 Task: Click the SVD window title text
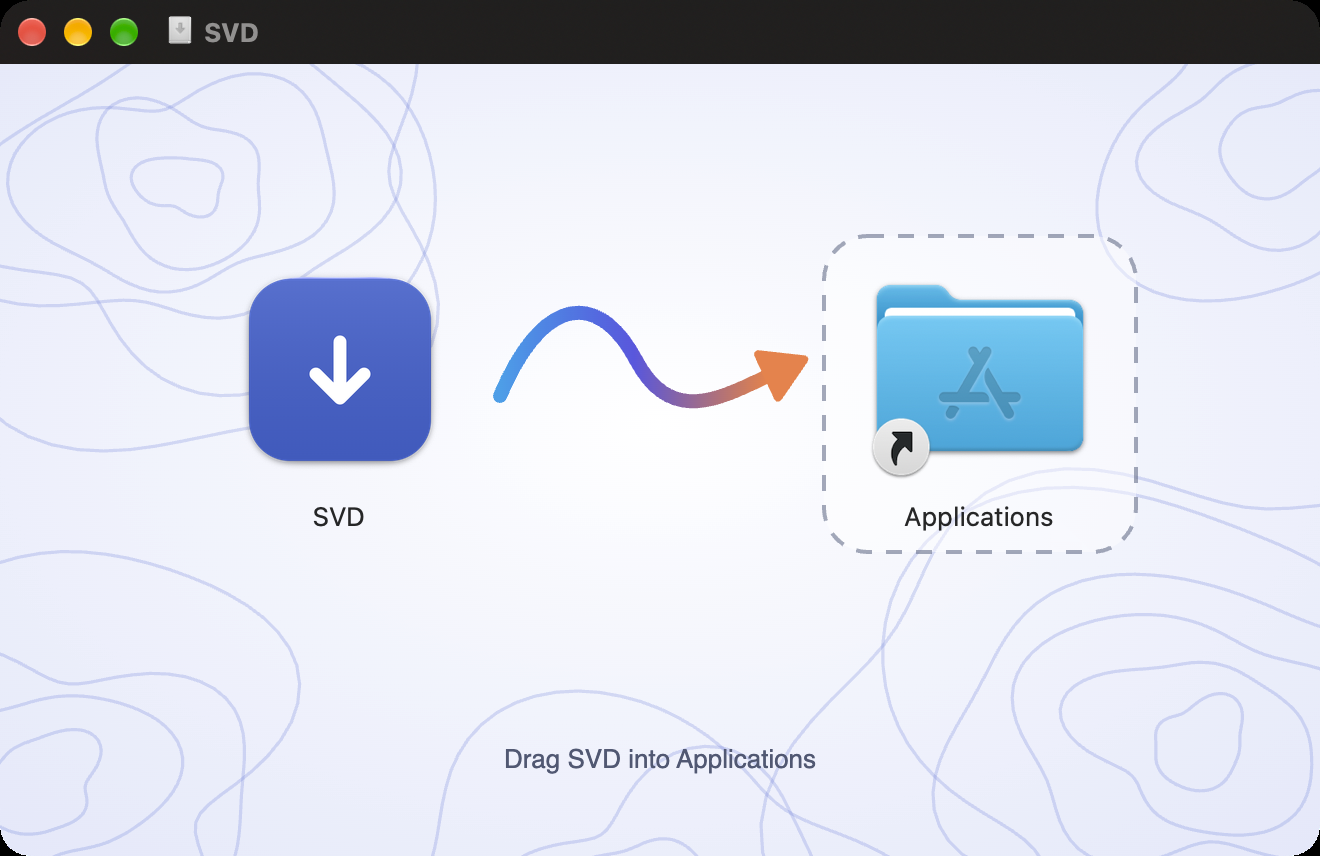(231, 33)
